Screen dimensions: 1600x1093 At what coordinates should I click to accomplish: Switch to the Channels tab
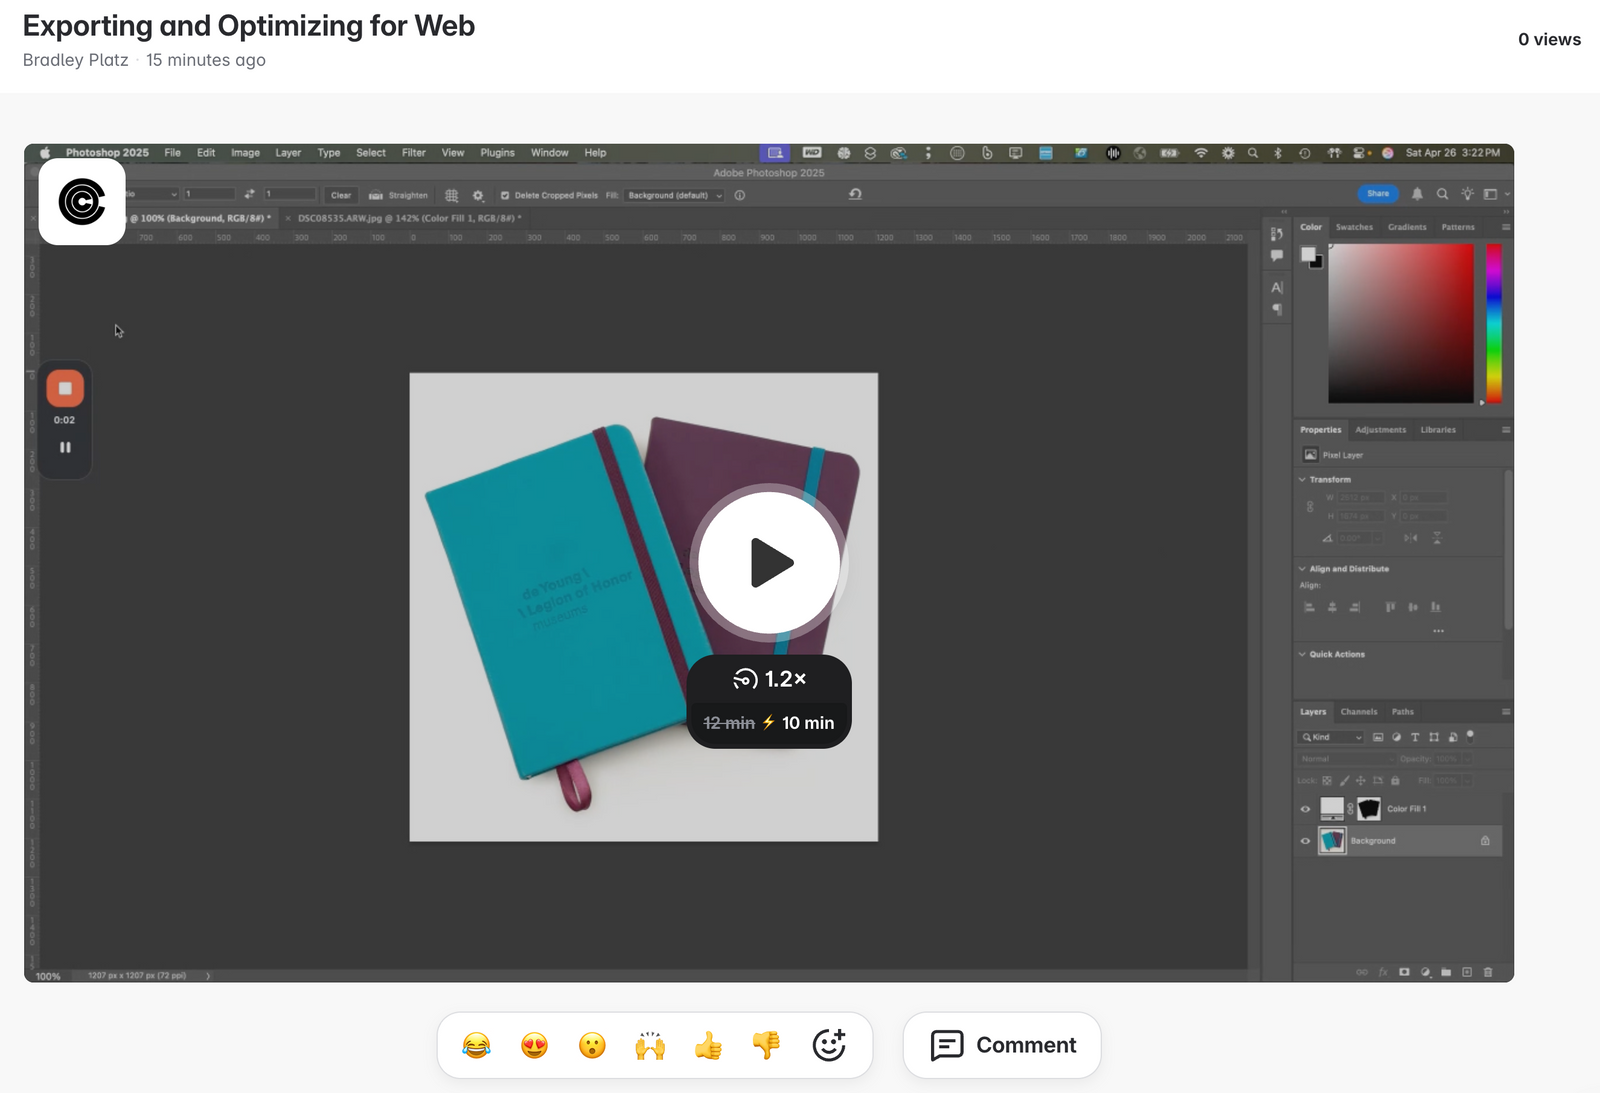1358,712
